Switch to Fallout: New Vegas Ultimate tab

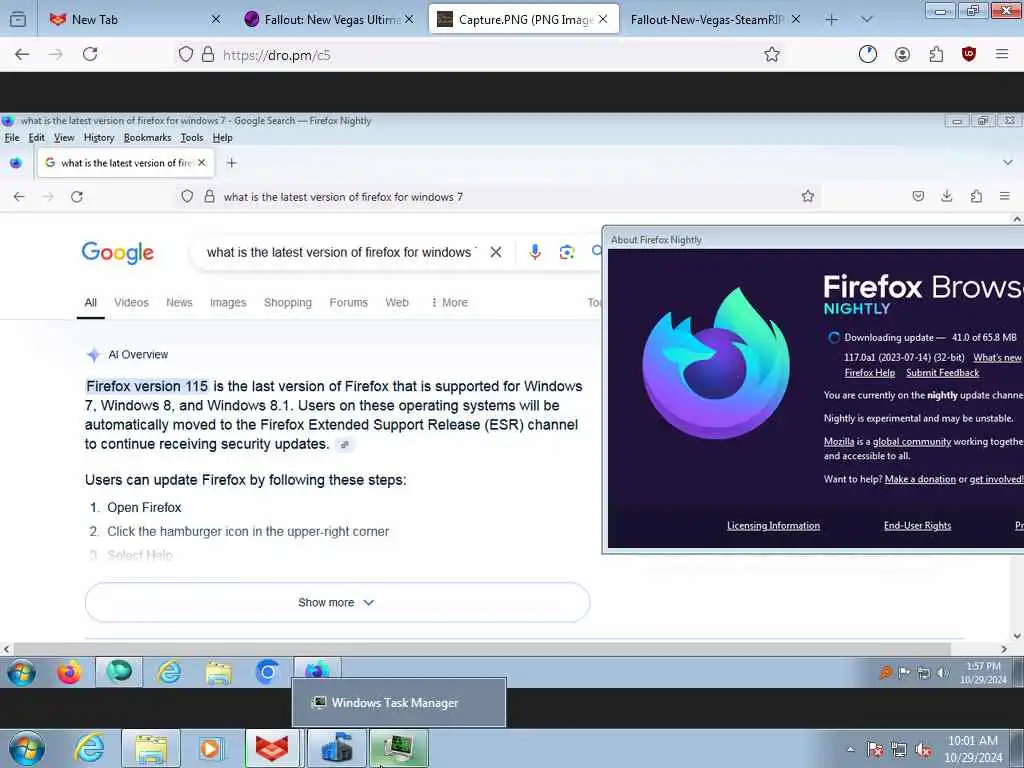(x=330, y=20)
